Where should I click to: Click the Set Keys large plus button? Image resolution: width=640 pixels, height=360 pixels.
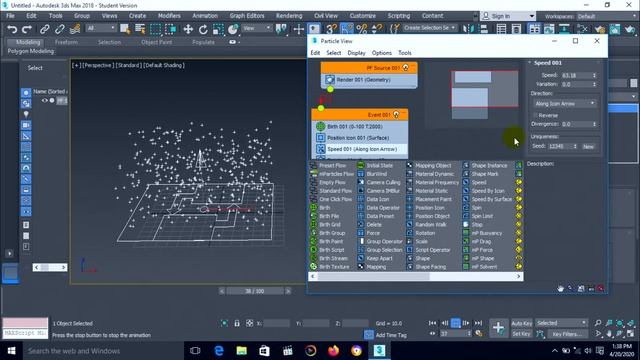click(498, 328)
